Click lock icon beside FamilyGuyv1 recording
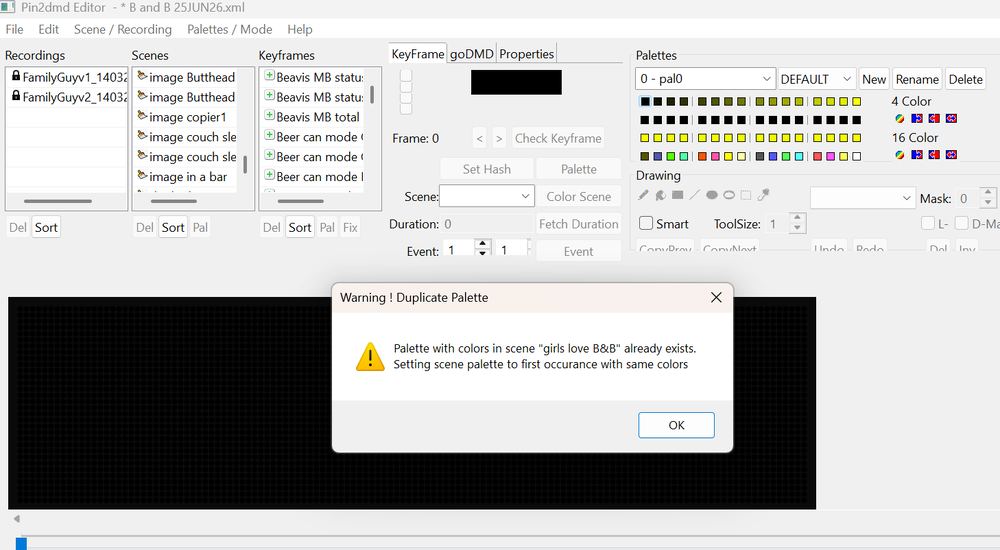Viewport: 1000px width, 550px height. tap(16, 76)
